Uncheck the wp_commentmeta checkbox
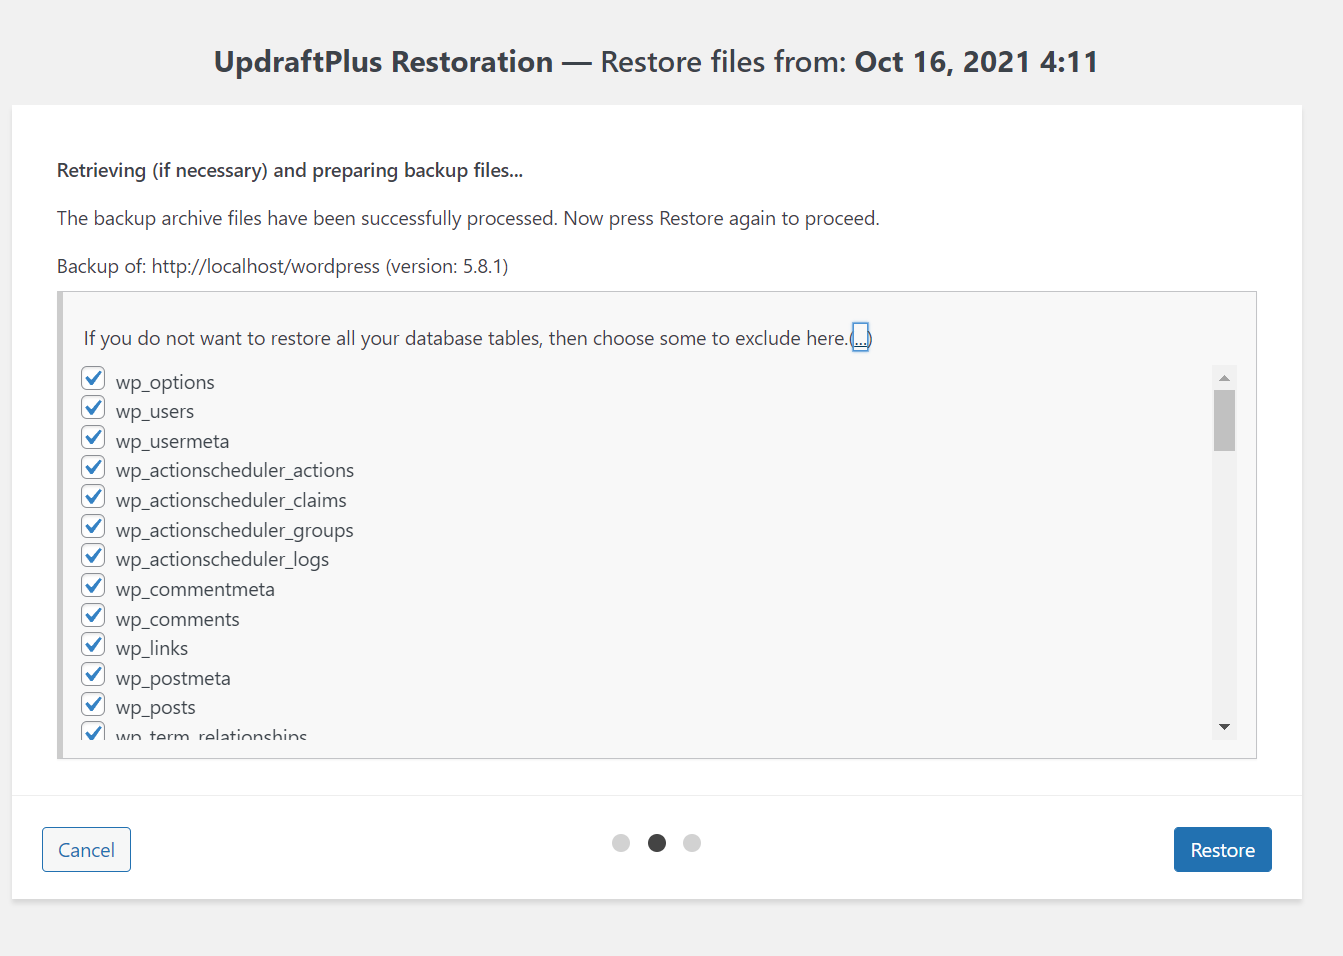Image resolution: width=1343 pixels, height=956 pixels. point(94,585)
